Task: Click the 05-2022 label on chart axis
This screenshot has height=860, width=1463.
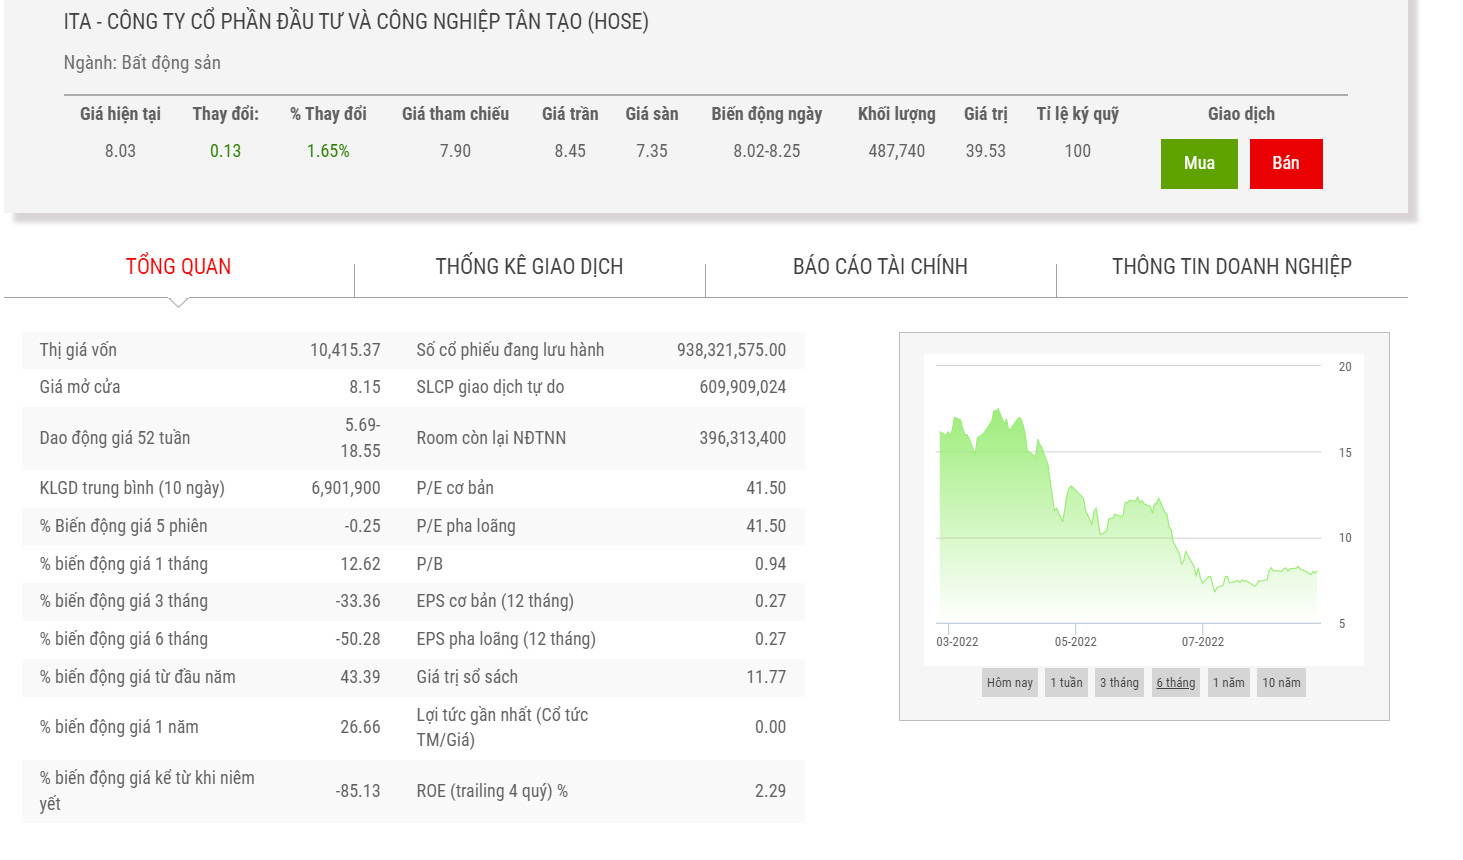Action: (1075, 642)
